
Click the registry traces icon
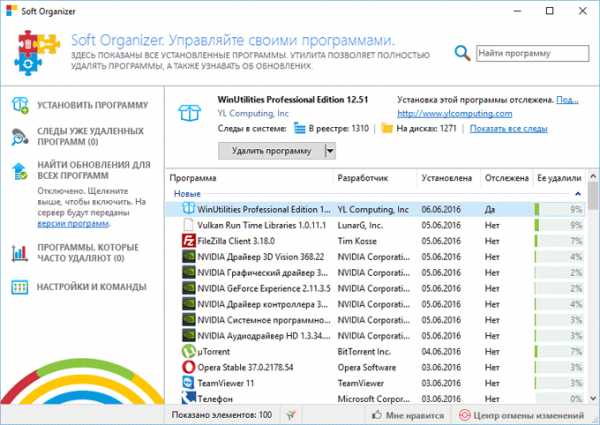pos(300,128)
